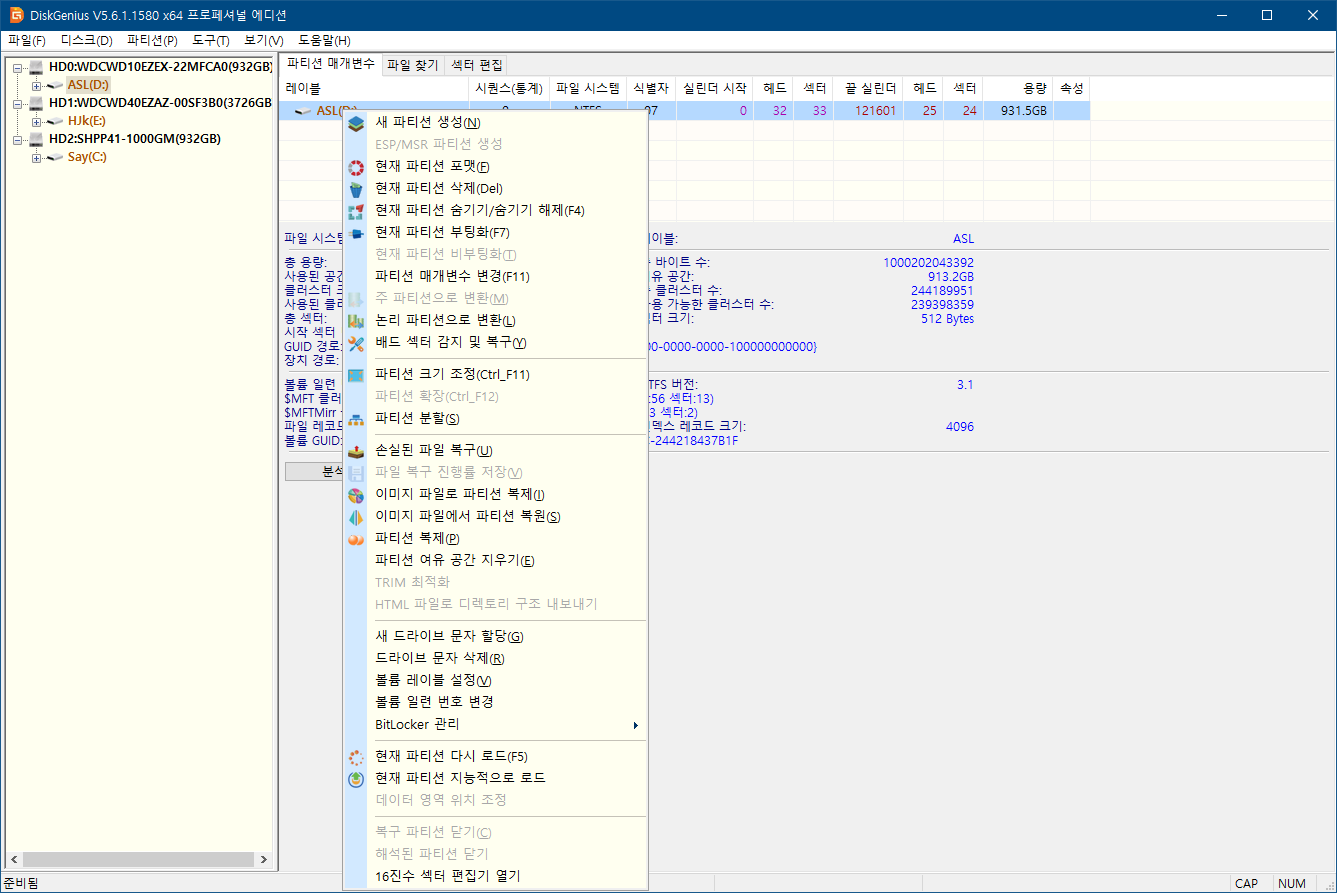1337x893 pixels.
Task: Click the 913.2GB free space value
Action: click(950, 277)
